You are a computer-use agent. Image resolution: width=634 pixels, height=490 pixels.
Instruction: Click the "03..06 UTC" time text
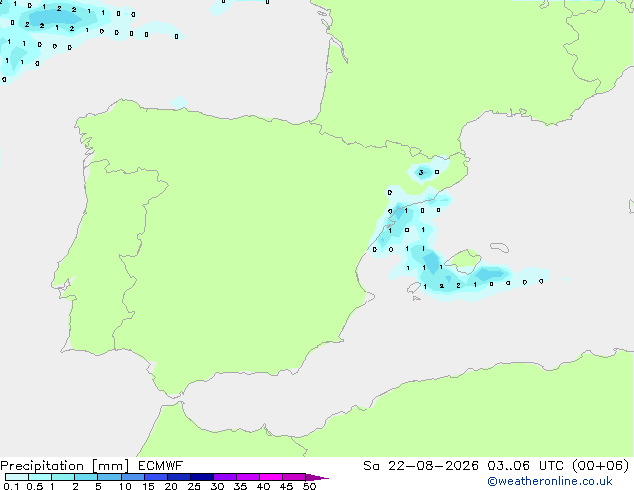click(525, 466)
